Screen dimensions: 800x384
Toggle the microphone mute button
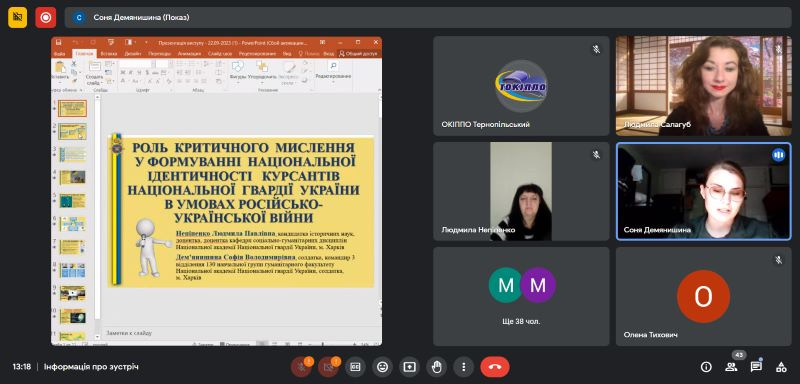coord(301,367)
